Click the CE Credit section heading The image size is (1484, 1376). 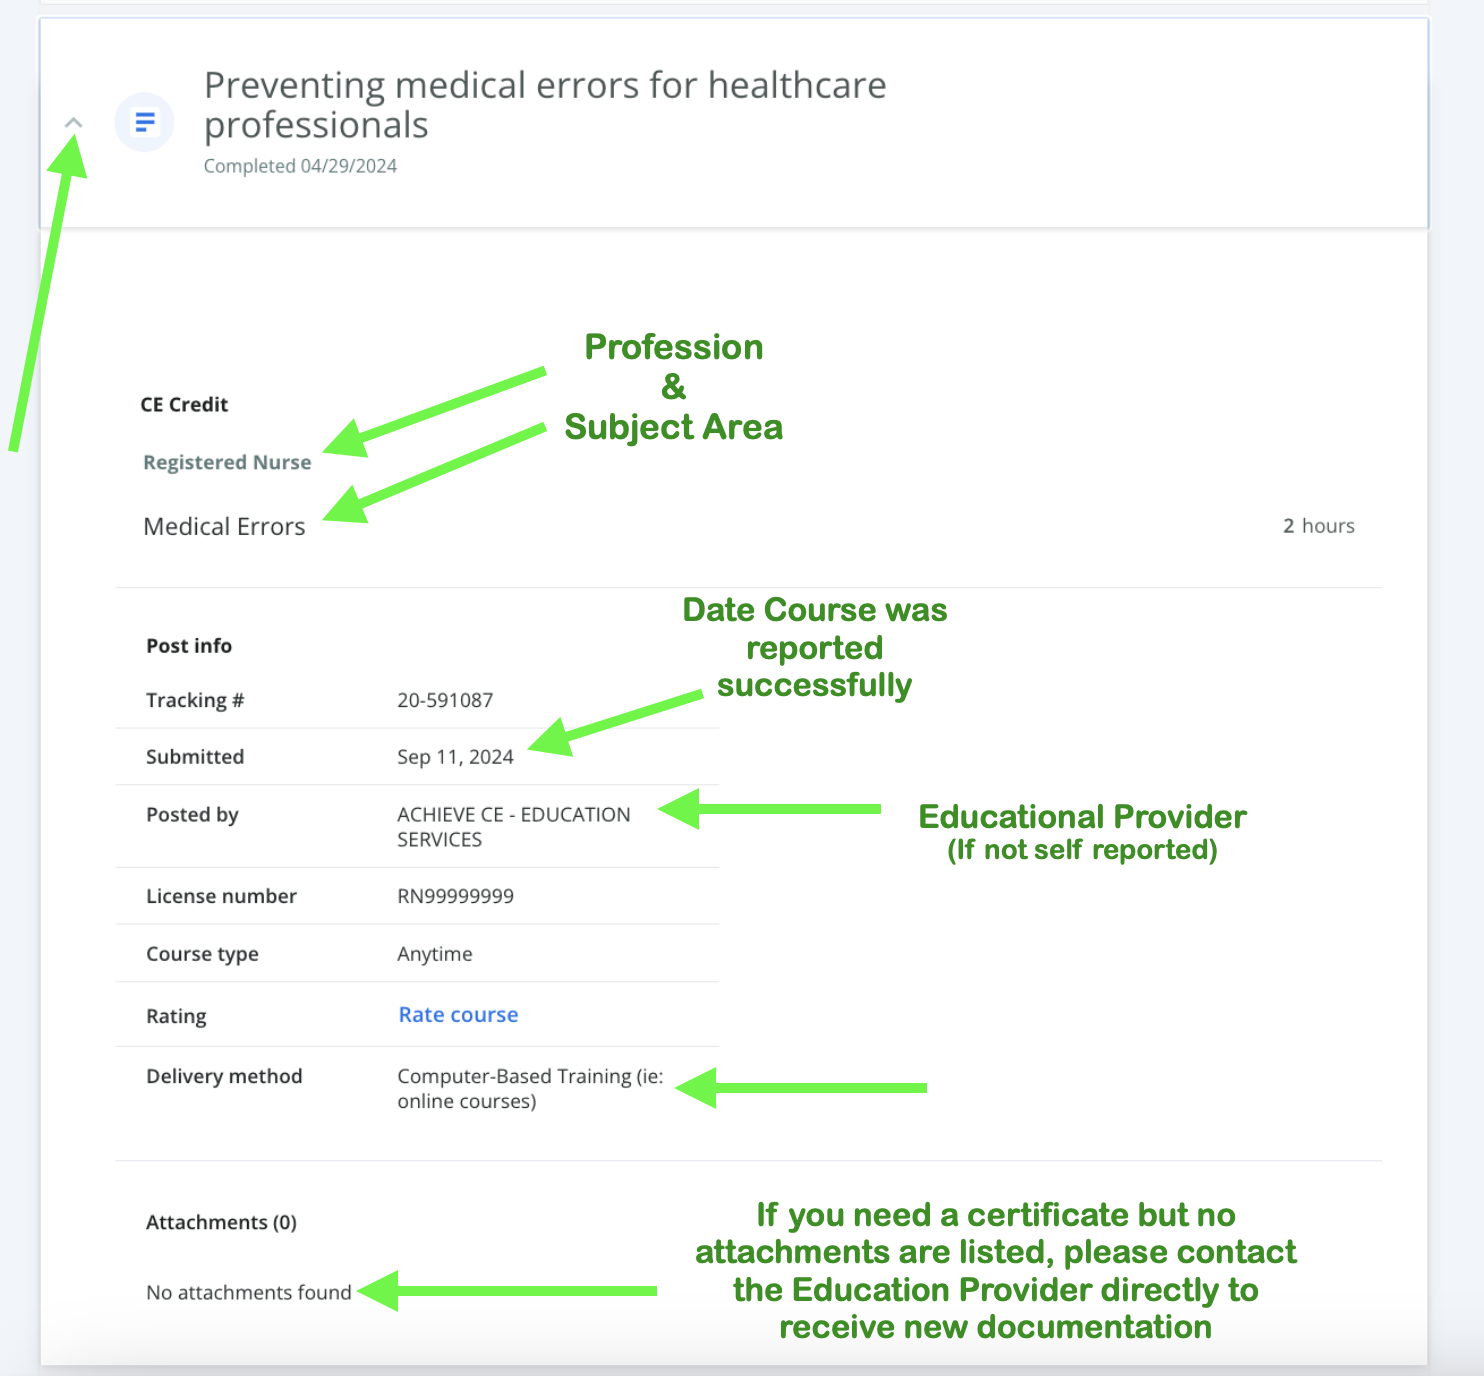[x=184, y=404]
